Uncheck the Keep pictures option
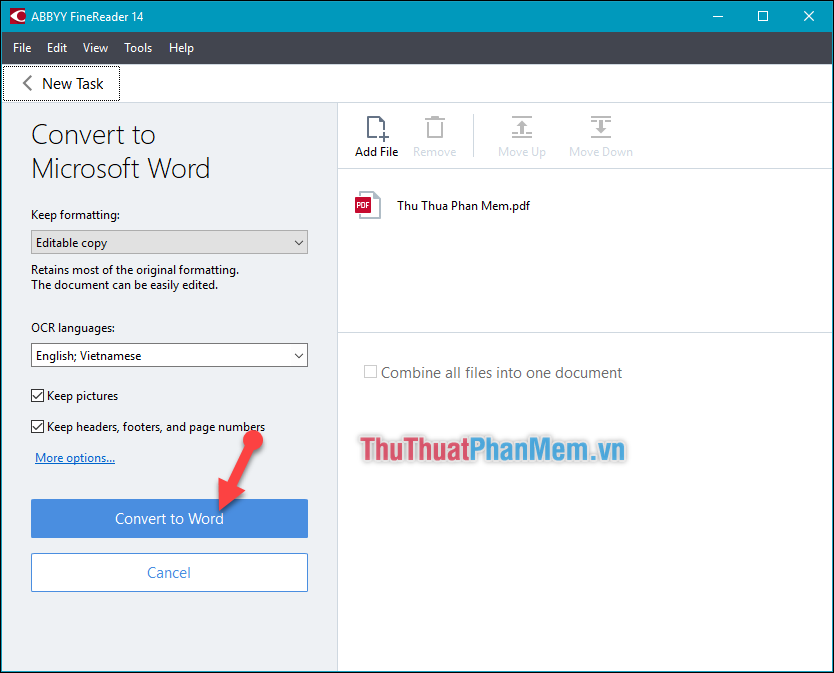 tap(37, 395)
